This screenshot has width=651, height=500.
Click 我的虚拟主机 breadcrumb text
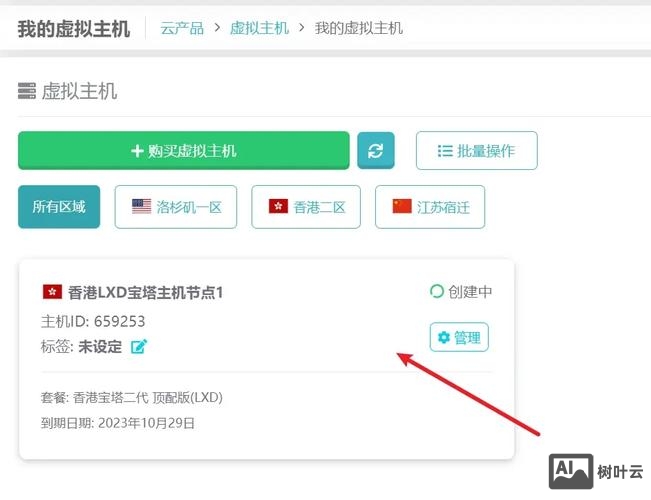point(359,28)
